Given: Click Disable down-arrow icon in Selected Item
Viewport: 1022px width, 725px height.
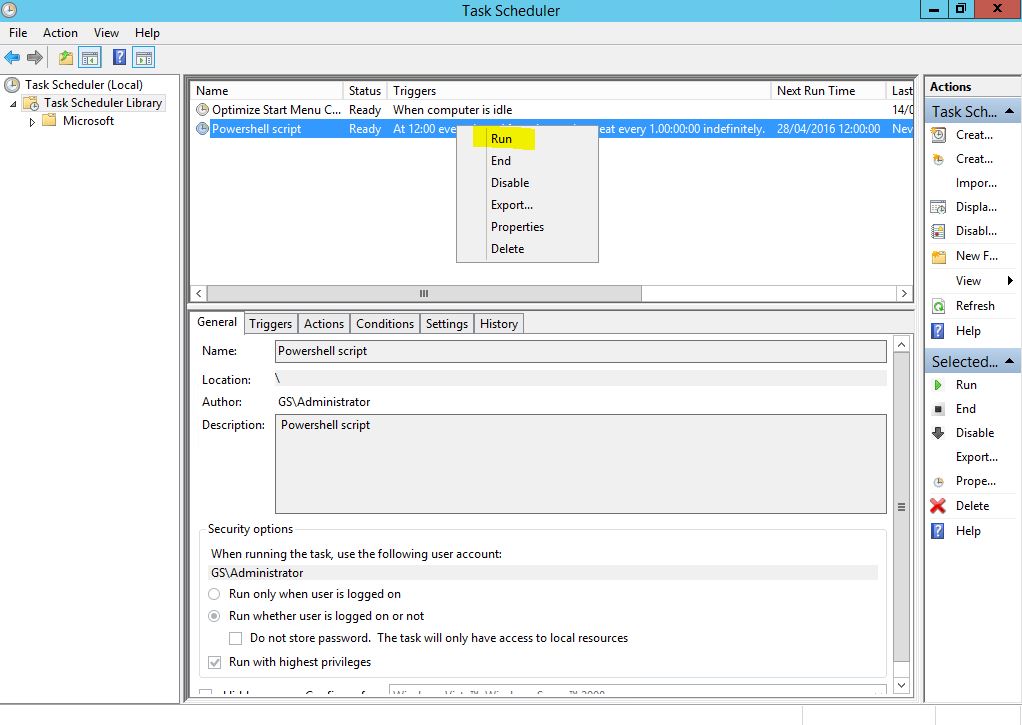Looking at the screenshot, I should coord(939,433).
